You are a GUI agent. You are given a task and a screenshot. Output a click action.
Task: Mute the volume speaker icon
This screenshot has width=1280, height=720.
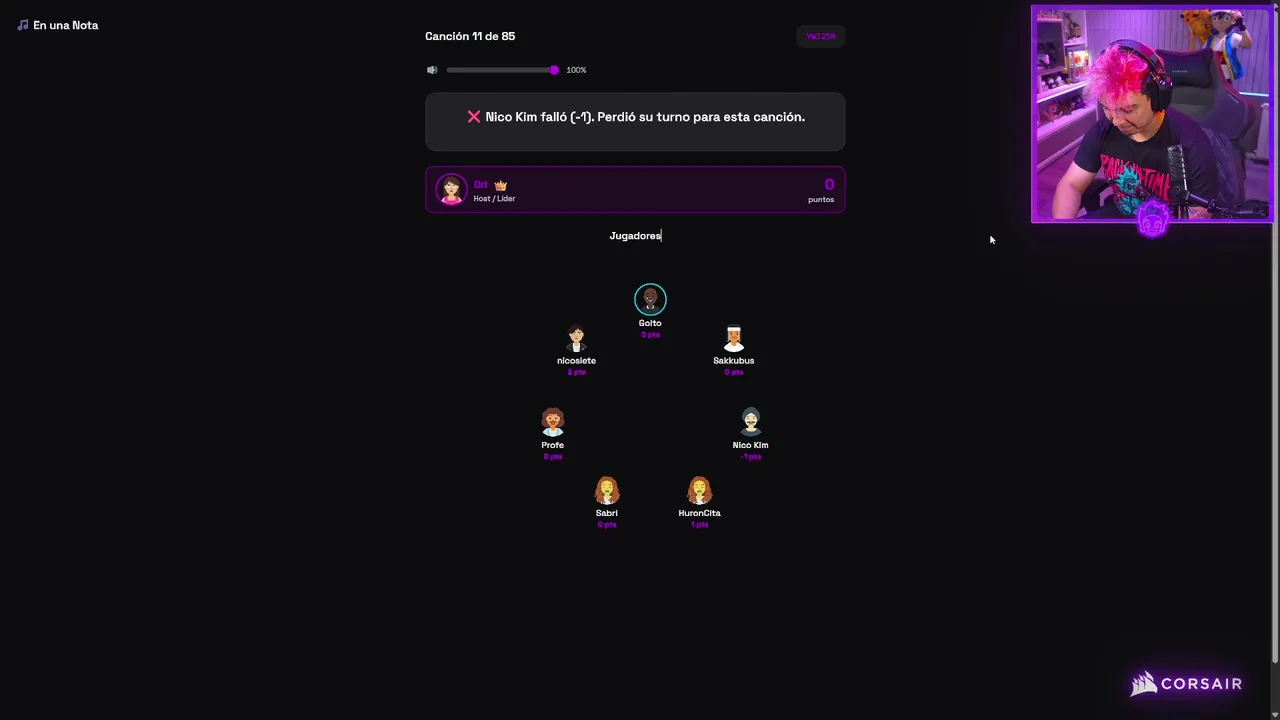pyautogui.click(x=432, y=70)
